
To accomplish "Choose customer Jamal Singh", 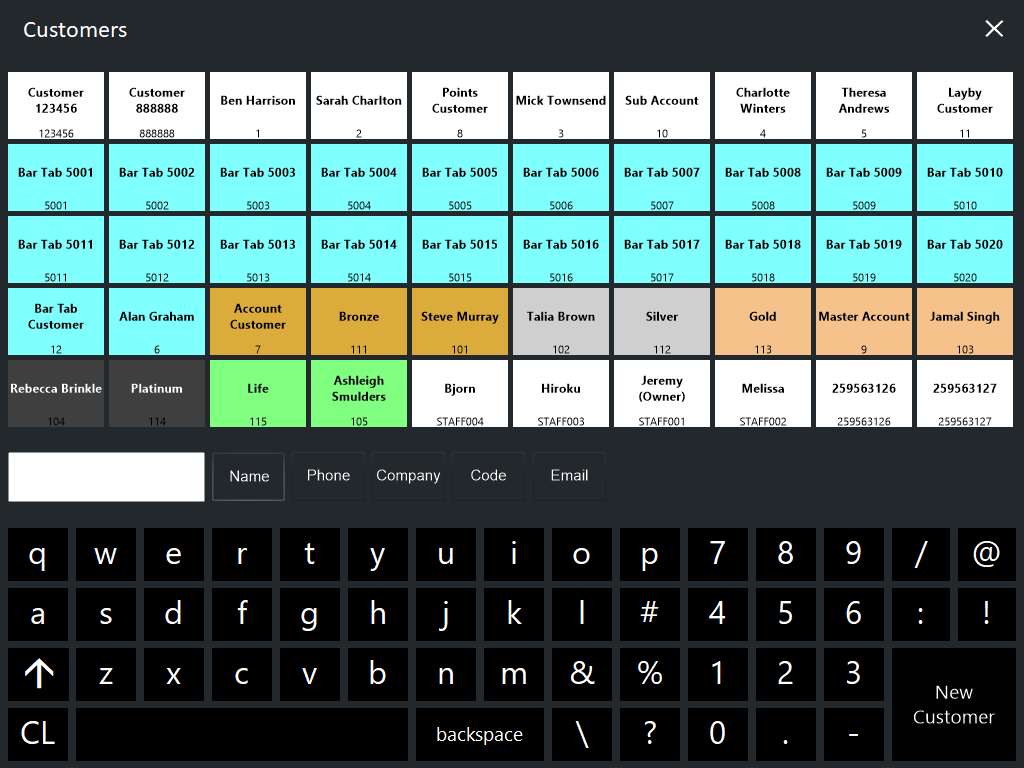I will click(x=965, y=321).
